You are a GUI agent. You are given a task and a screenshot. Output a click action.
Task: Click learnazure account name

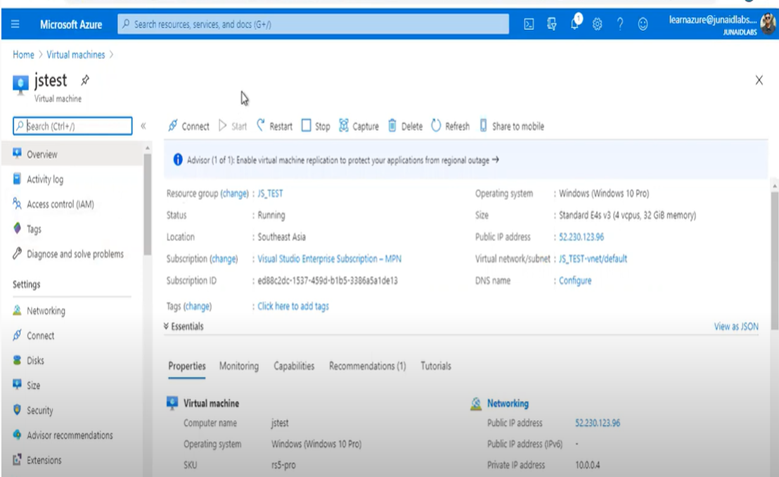pyautogui.click(x=712, y=20)
